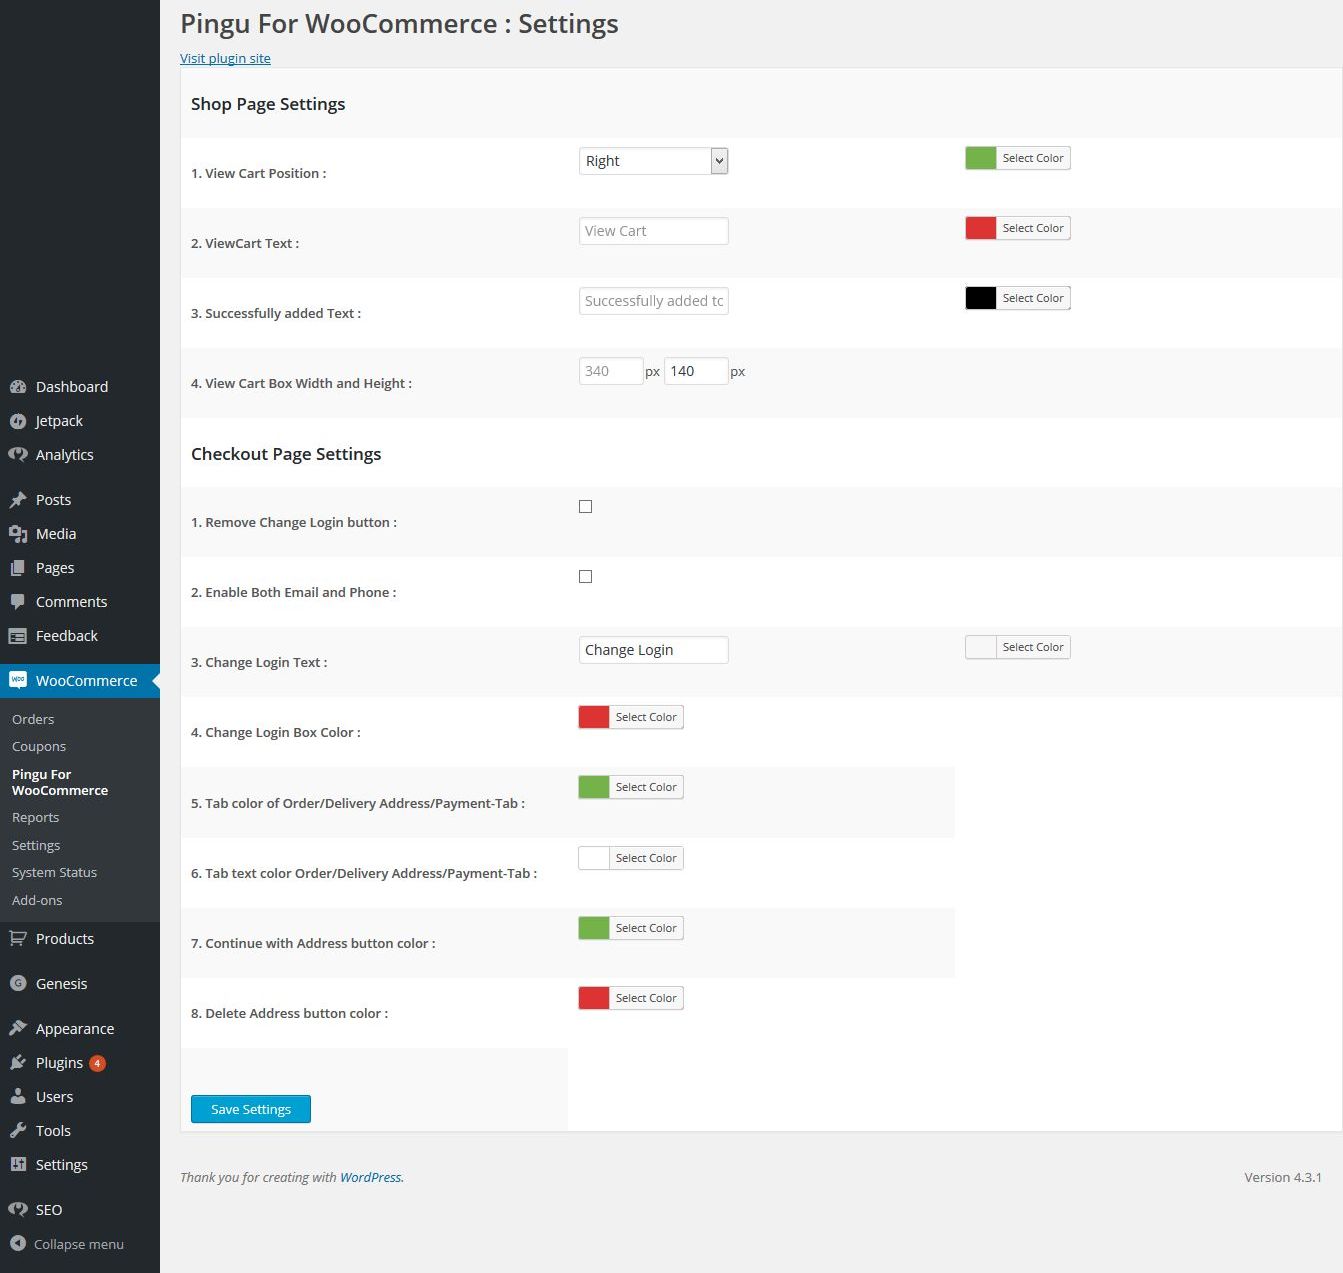Click the Dashboard gauge icon
Screen dimensions: 1343x1273
(18, 387)
